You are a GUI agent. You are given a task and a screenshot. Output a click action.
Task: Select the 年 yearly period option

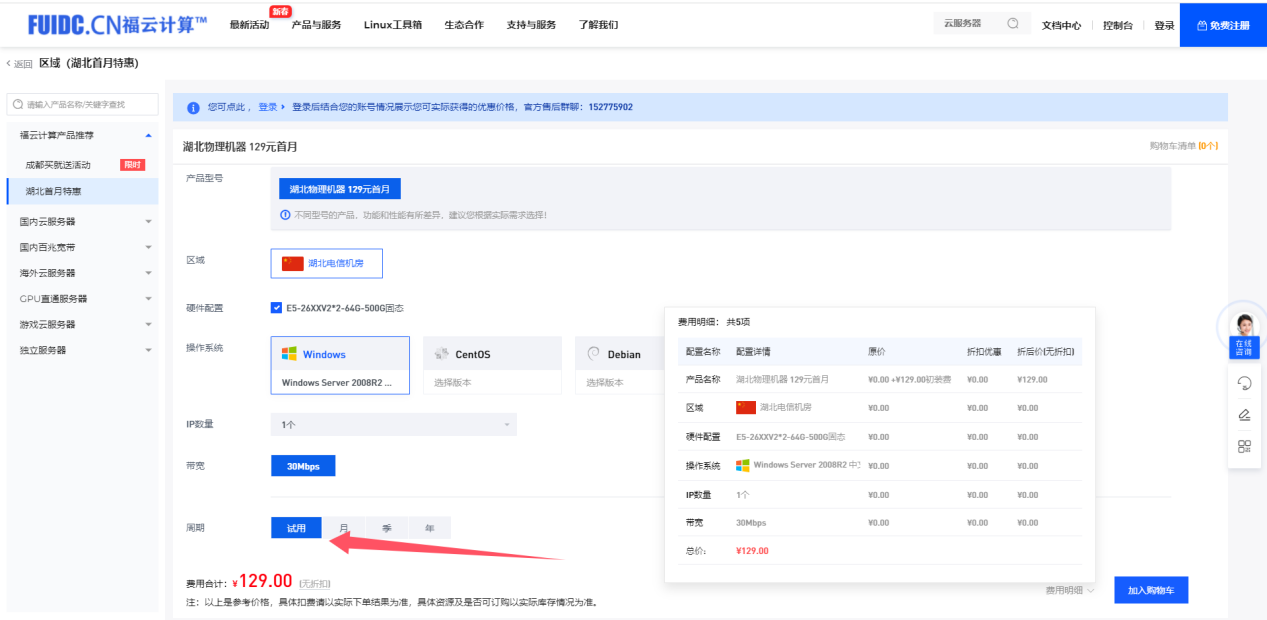pos(429,528)
